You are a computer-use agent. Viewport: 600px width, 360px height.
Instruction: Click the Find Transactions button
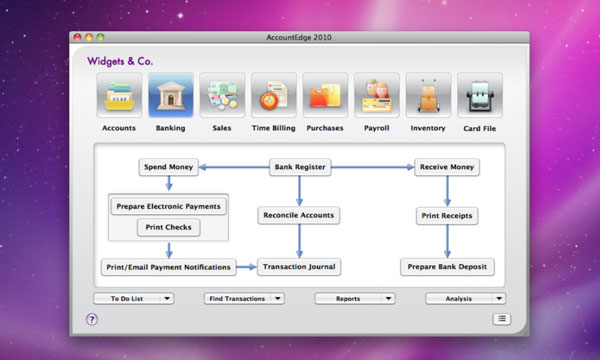[x=237, y=298]
